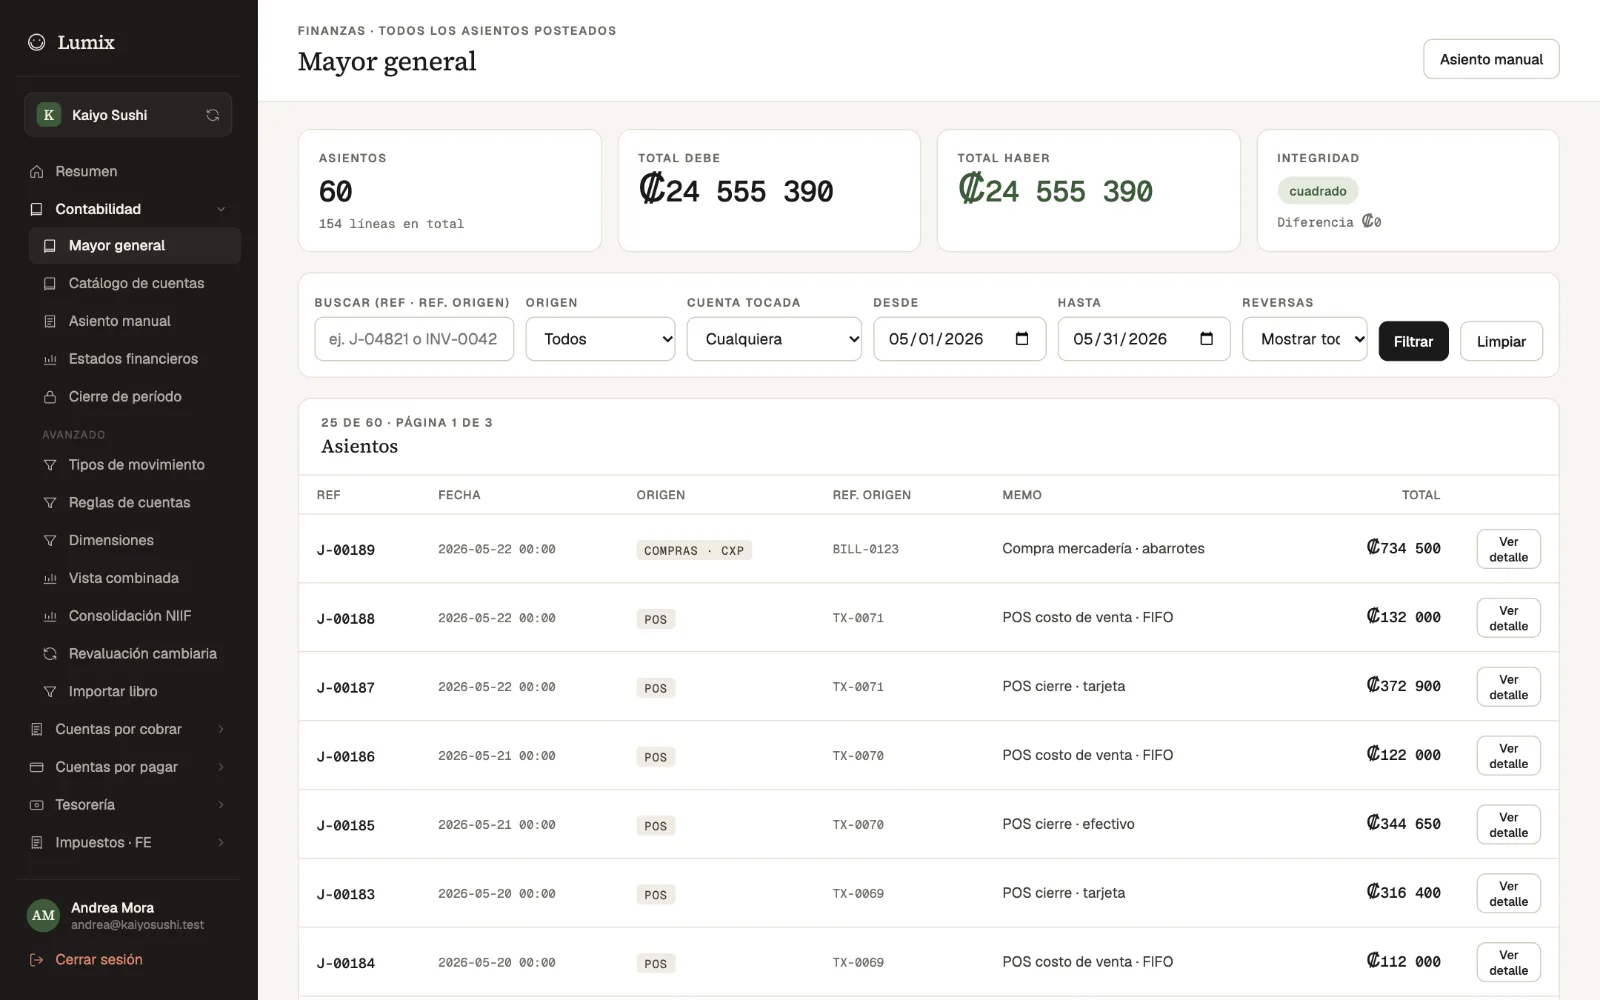Screen dimensions: 1600x1000
Task: Click the COMPRAS · CXP origin tag
Action: pyautogui.click(x=694, y=551)
